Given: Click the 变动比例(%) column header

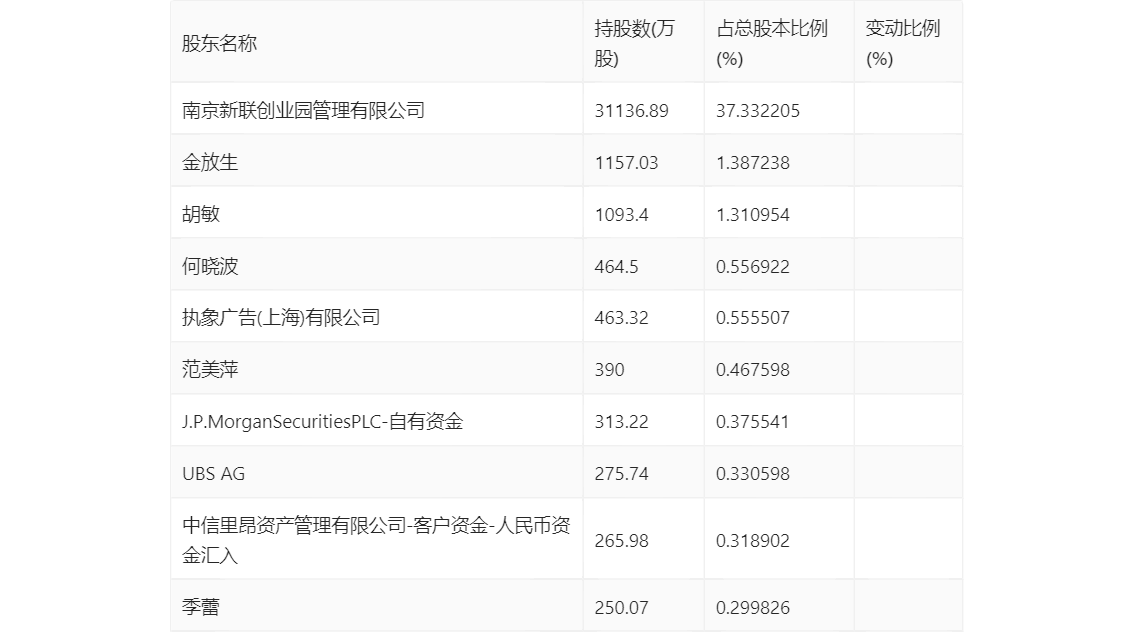Looking at the screenshot, I should click(903, 43).
